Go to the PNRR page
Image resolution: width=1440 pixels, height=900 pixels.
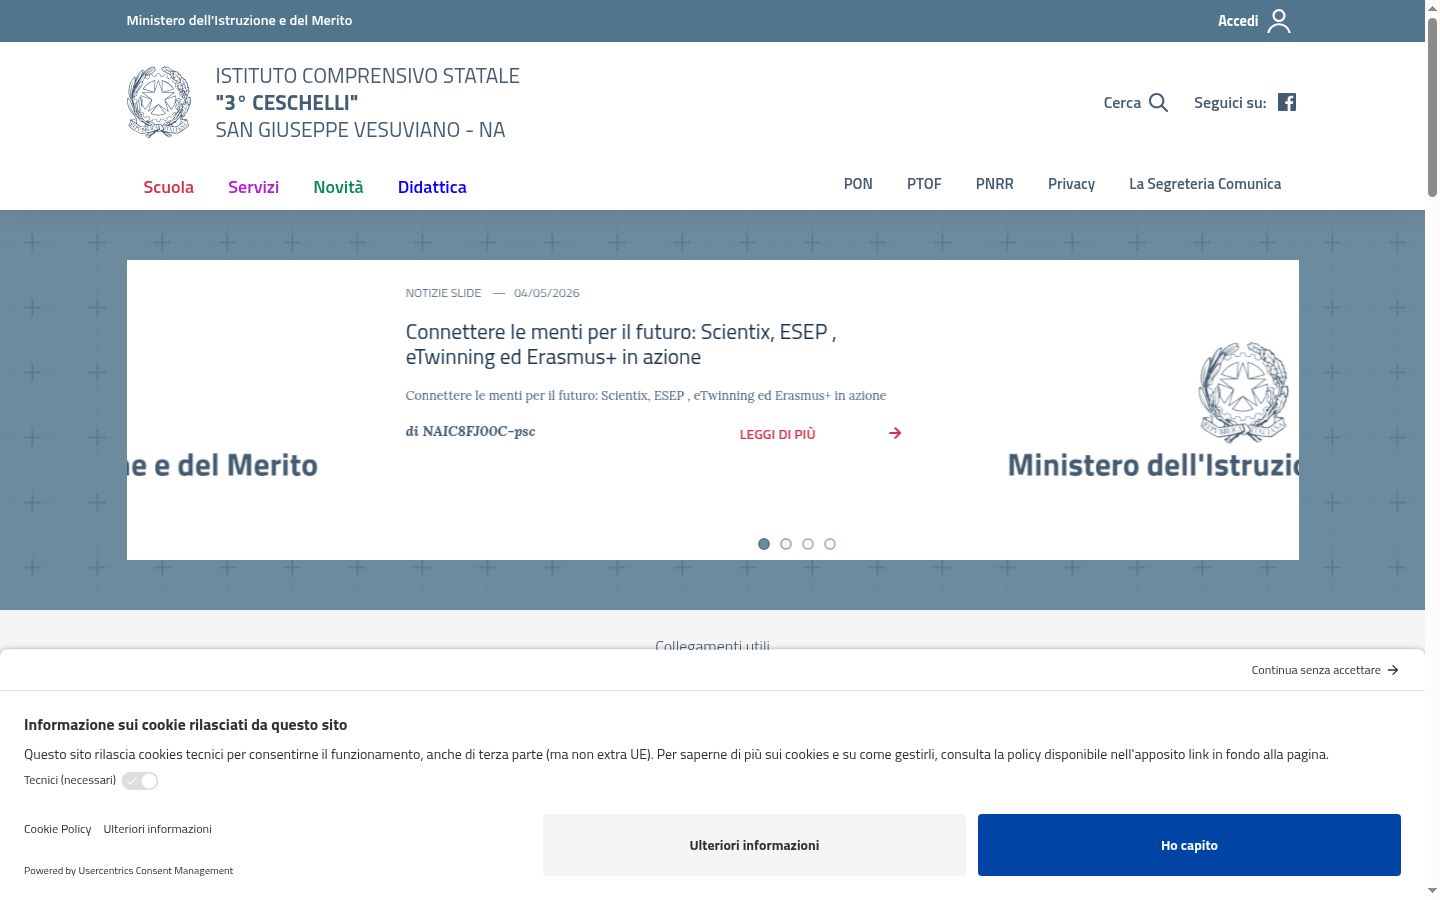click(x=995, y=184)
